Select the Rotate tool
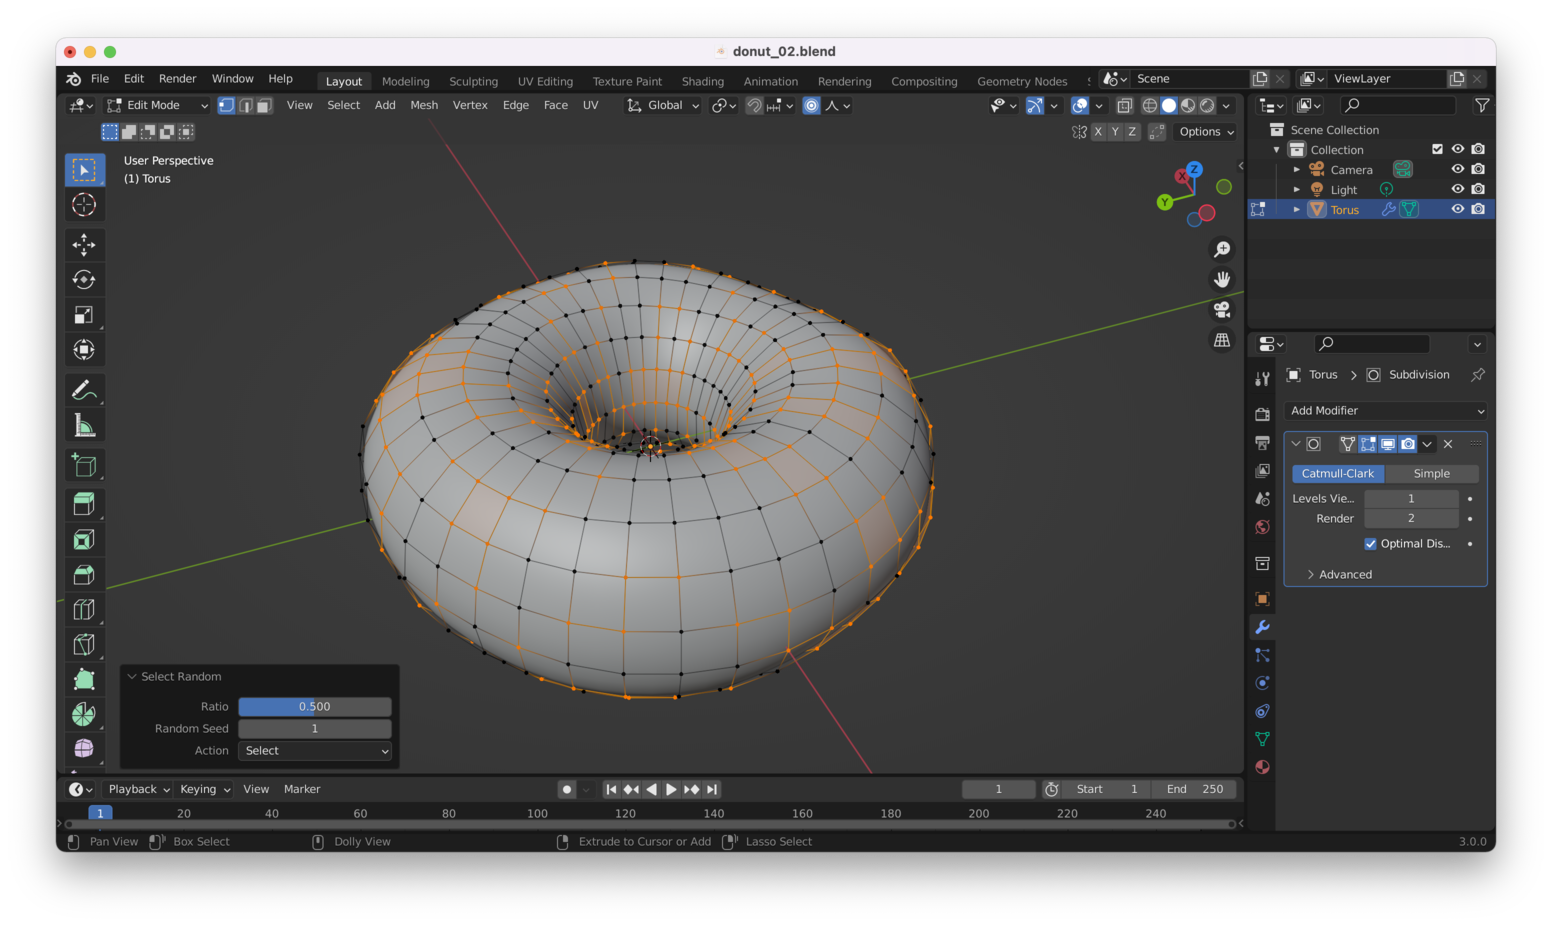Image resolution: width=1552 pixels, height=926 pixels. pyautogui.click(x=84, y=280)
